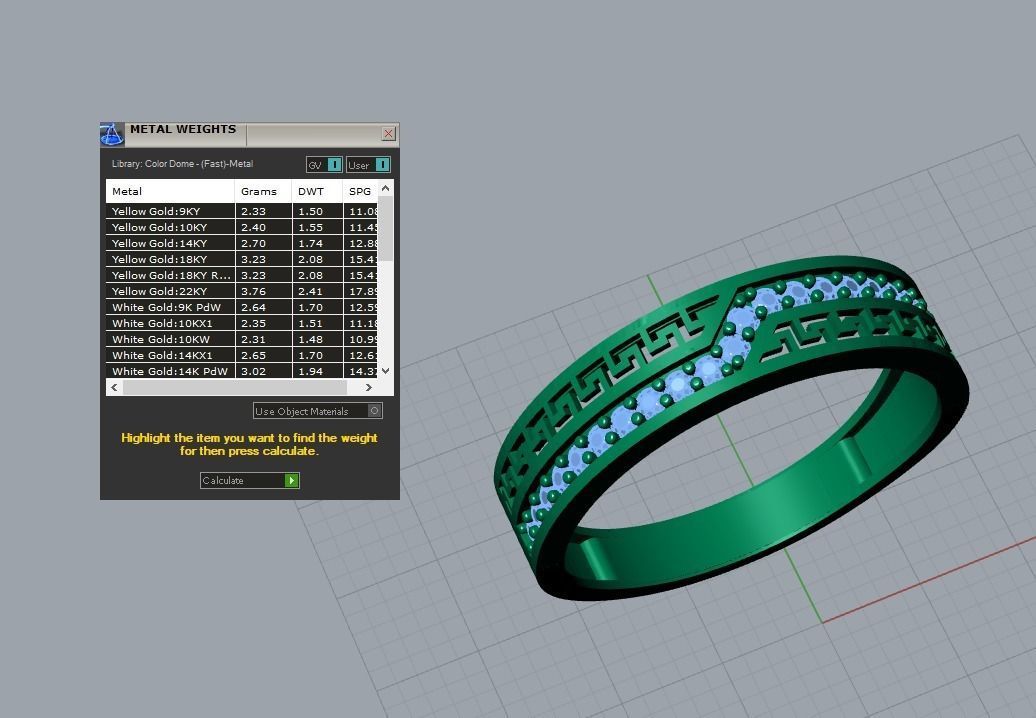
Task: Click the Library: Color Dome label
Action: (182, 164)
